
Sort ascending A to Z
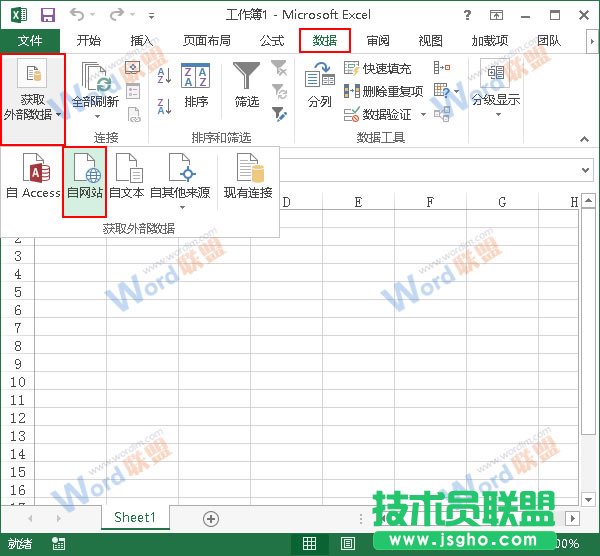pos(164,75)
